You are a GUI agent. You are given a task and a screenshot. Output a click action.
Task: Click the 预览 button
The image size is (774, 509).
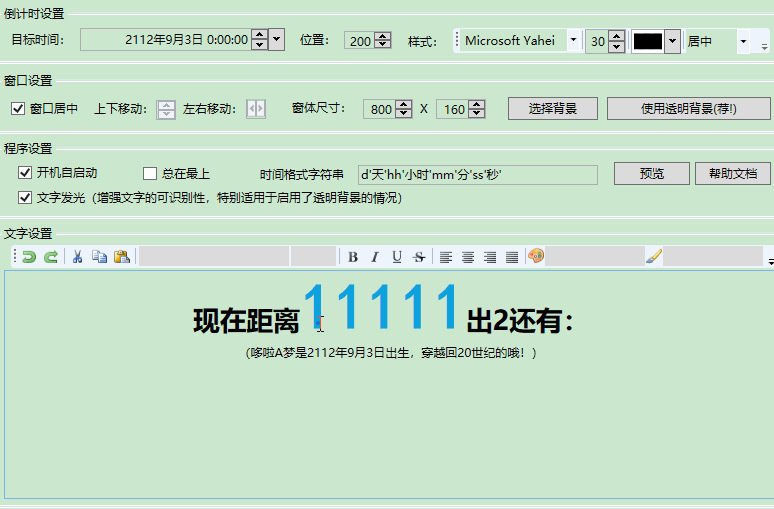652,173
